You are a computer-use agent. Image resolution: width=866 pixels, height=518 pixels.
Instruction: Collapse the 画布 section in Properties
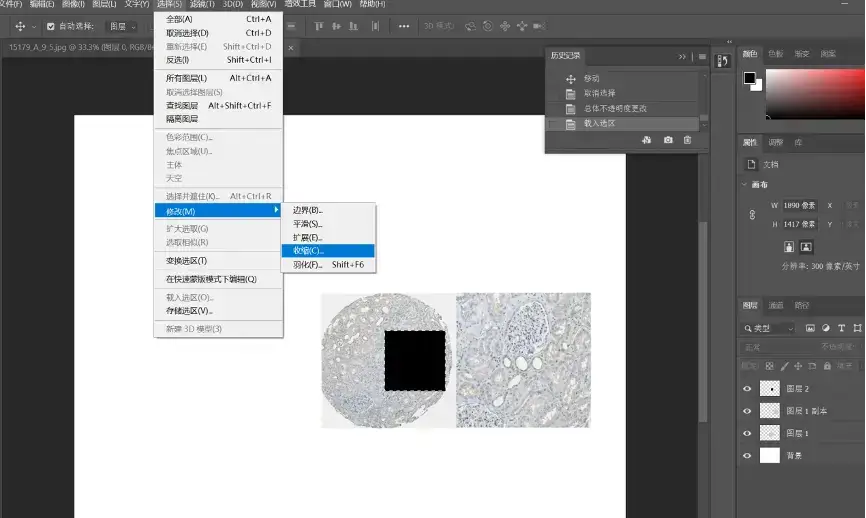click(745, 185)
